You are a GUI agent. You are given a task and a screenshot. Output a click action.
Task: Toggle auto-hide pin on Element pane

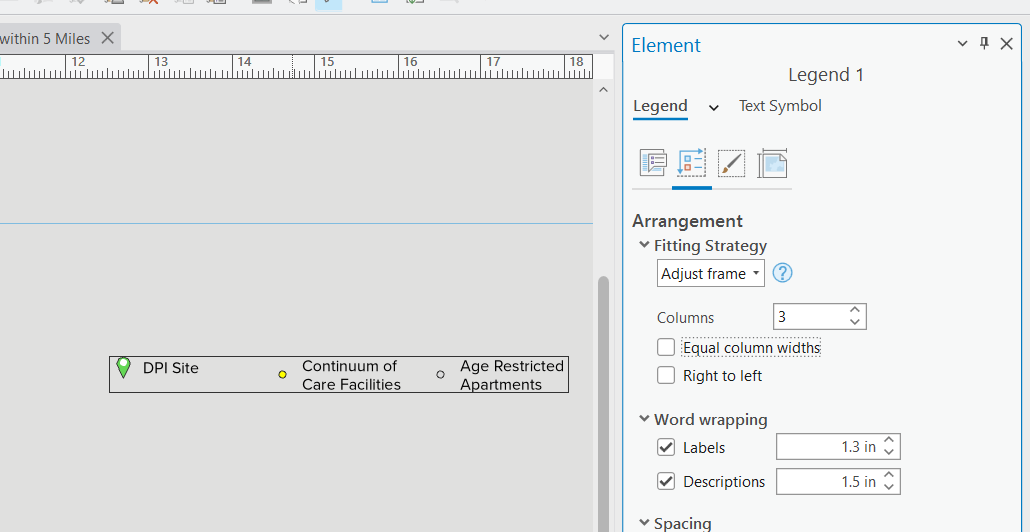(984, 43)
